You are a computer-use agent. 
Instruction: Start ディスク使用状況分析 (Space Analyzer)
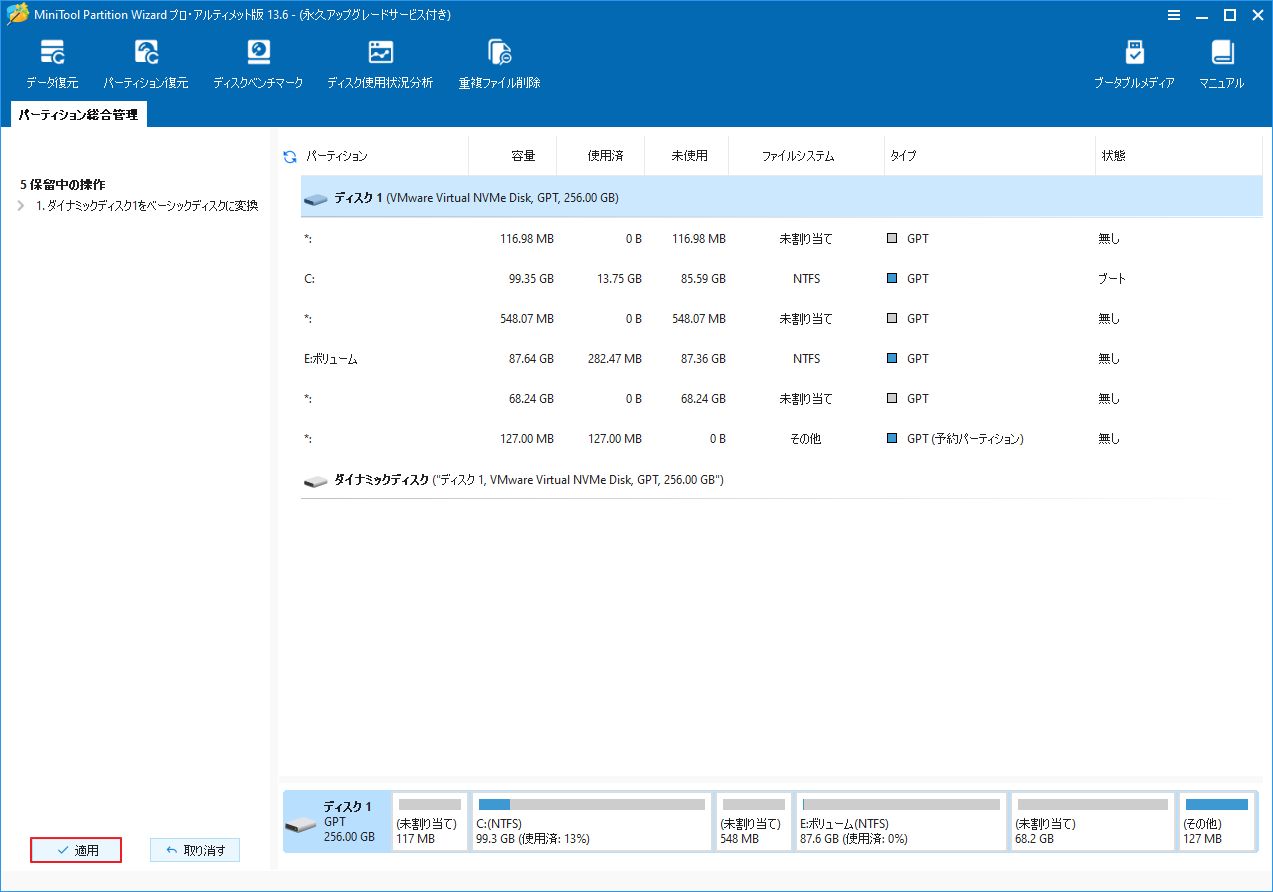click(380, 65)
